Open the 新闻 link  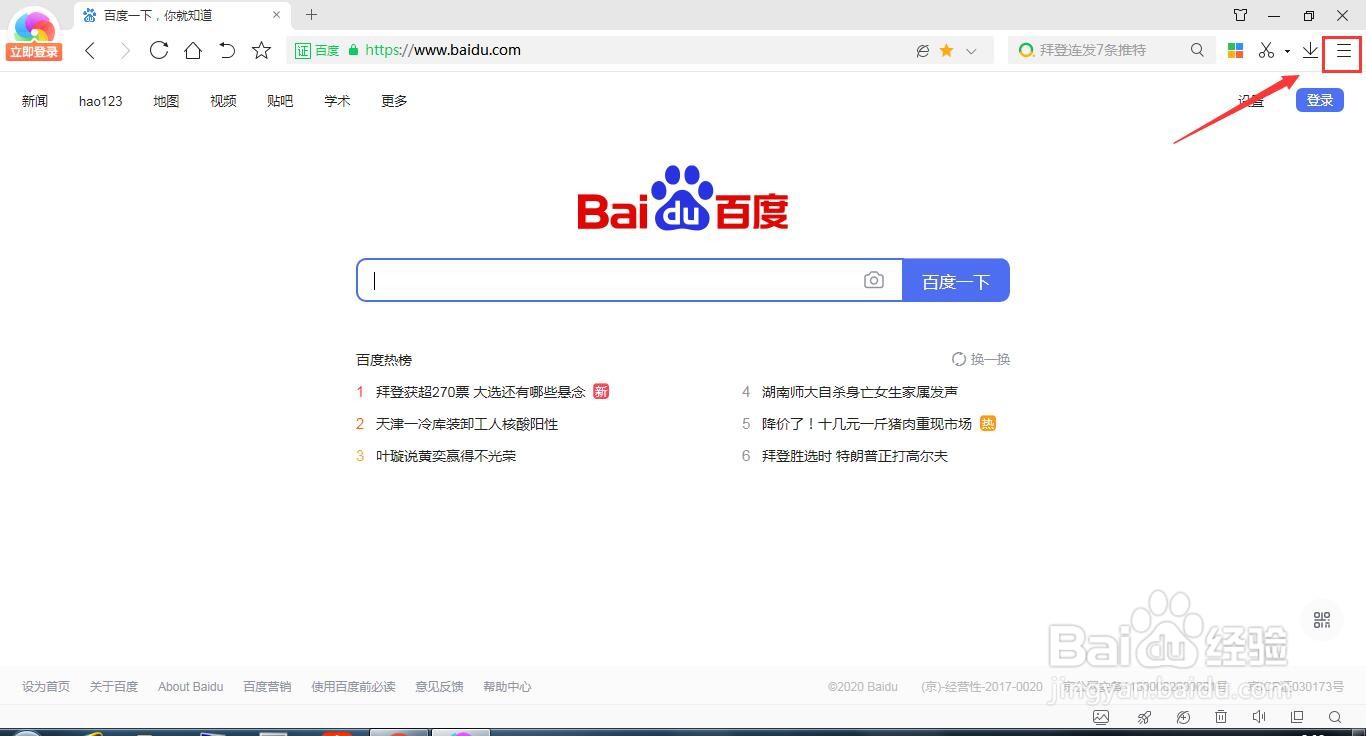pyautogui.click(x=35, y=101)
